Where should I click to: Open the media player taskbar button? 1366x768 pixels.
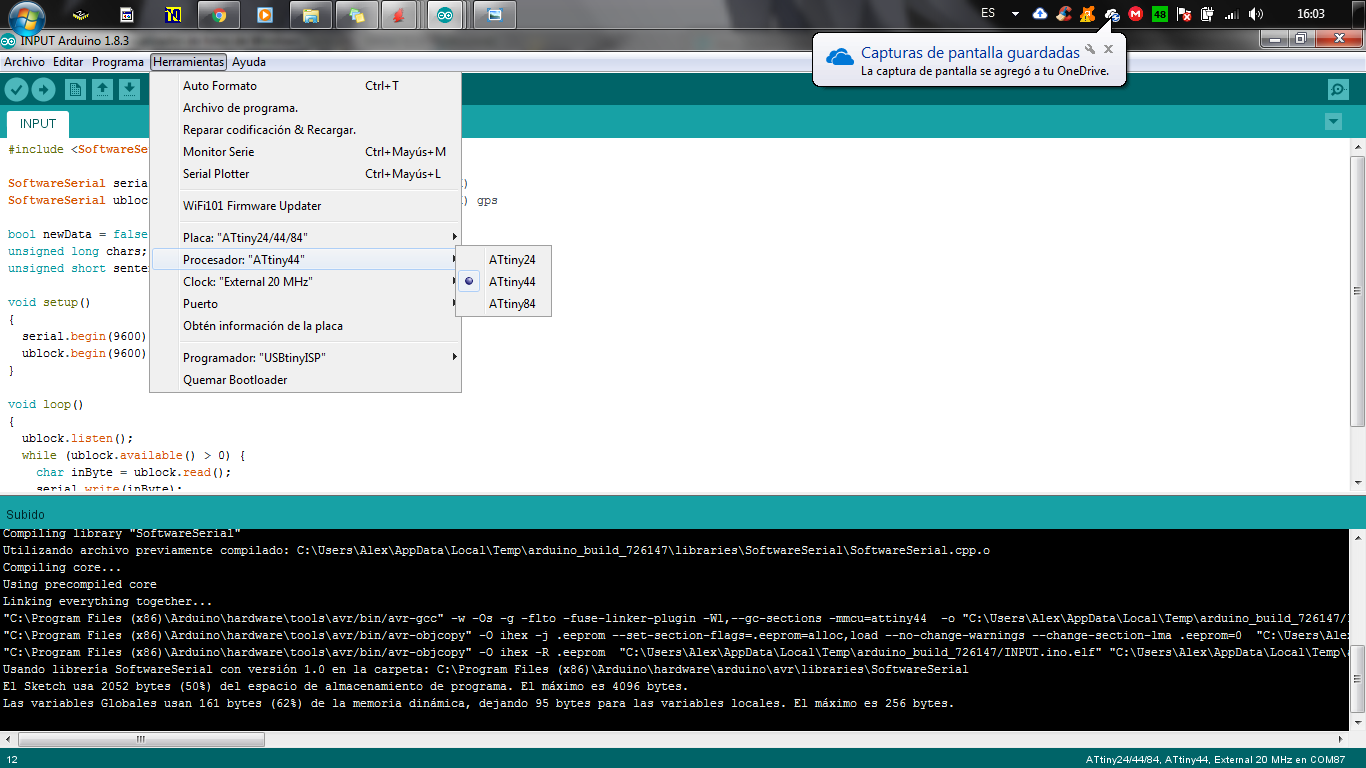pyautogui.click(x=264, y=15)
